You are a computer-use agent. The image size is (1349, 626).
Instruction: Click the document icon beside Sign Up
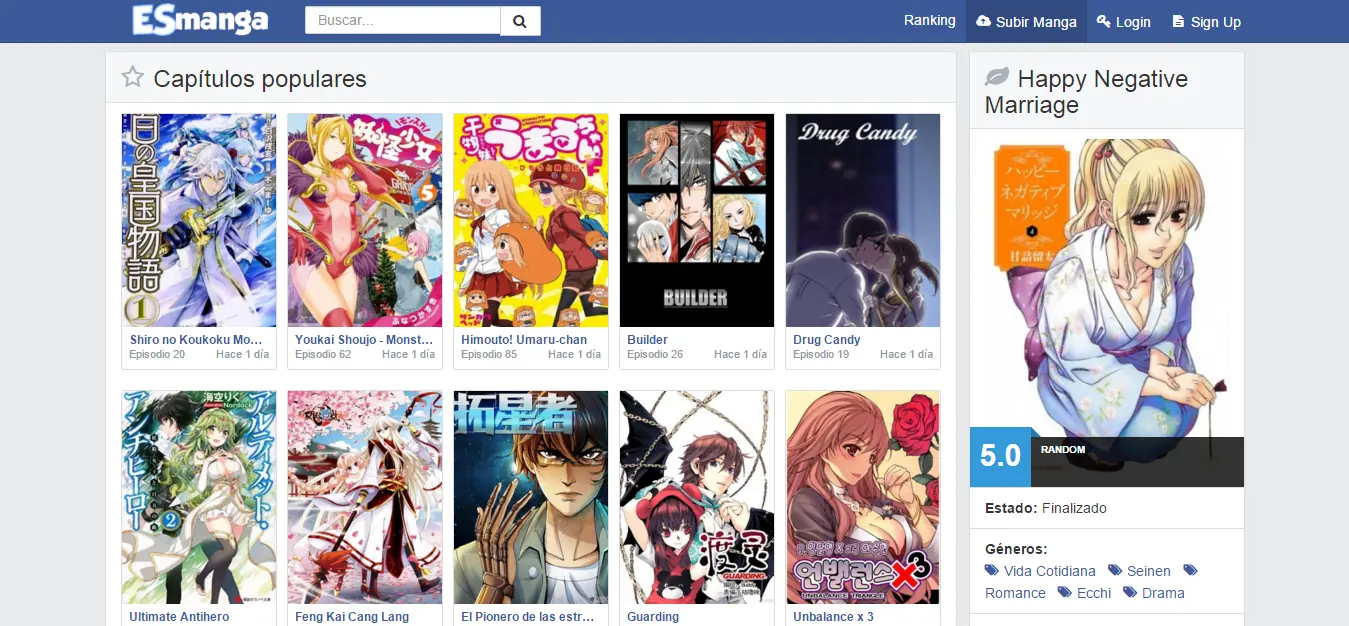pos(1178,21)
